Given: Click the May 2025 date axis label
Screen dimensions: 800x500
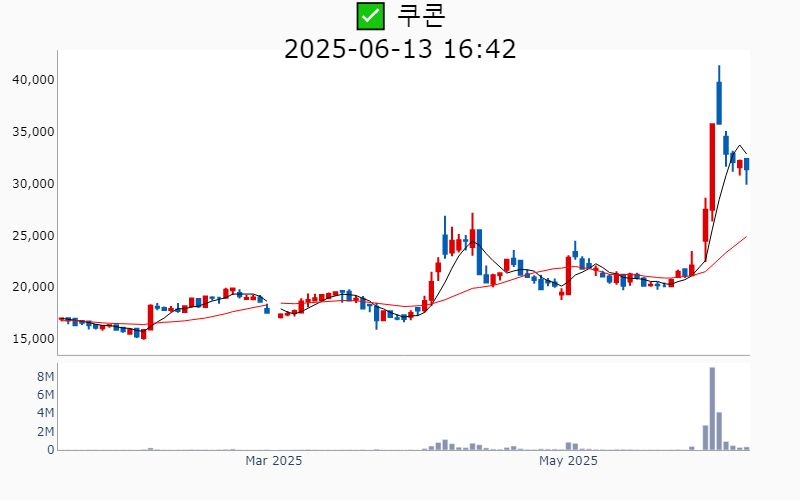Looking at the screenshot, I should tap(568, 461).
